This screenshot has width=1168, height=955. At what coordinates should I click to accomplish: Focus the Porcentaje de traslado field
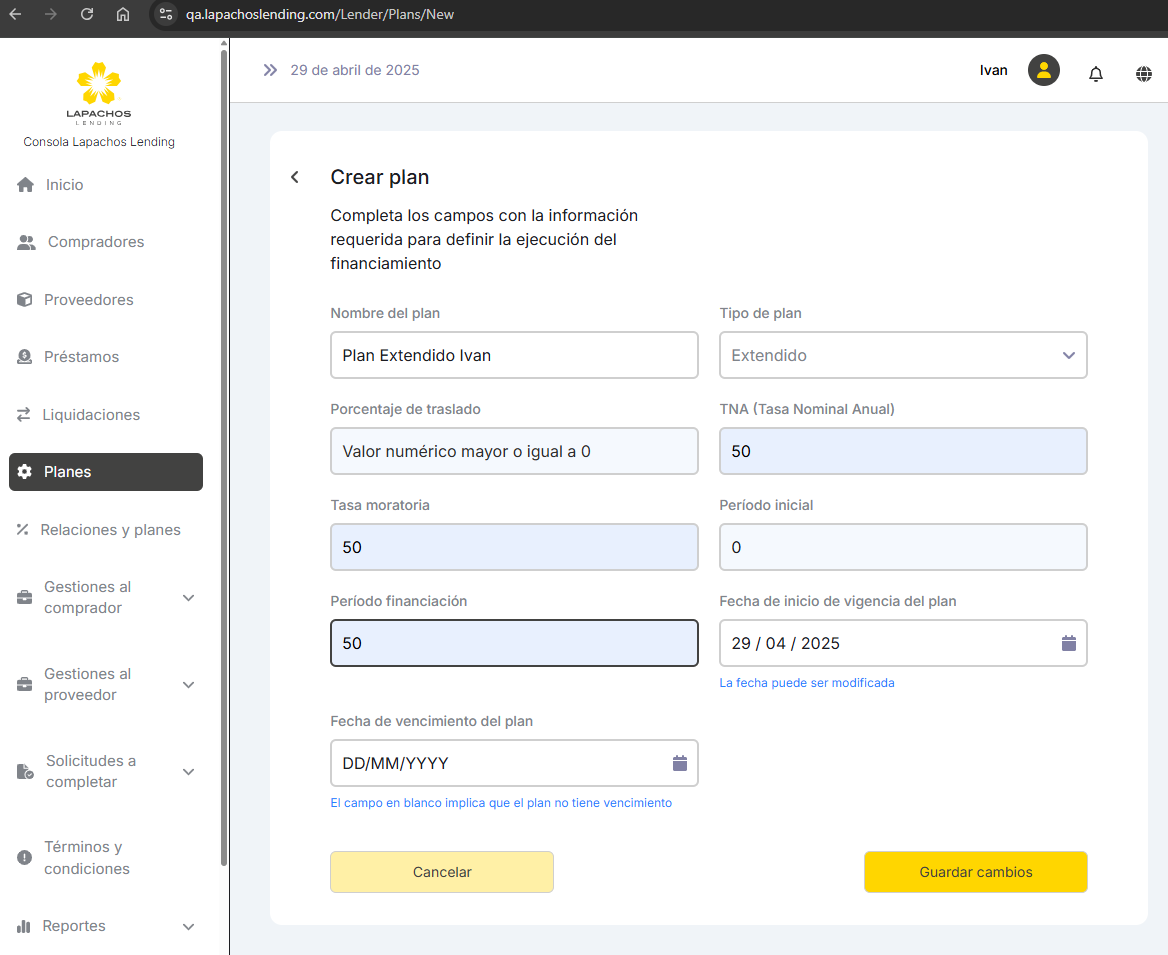(514, 451)
